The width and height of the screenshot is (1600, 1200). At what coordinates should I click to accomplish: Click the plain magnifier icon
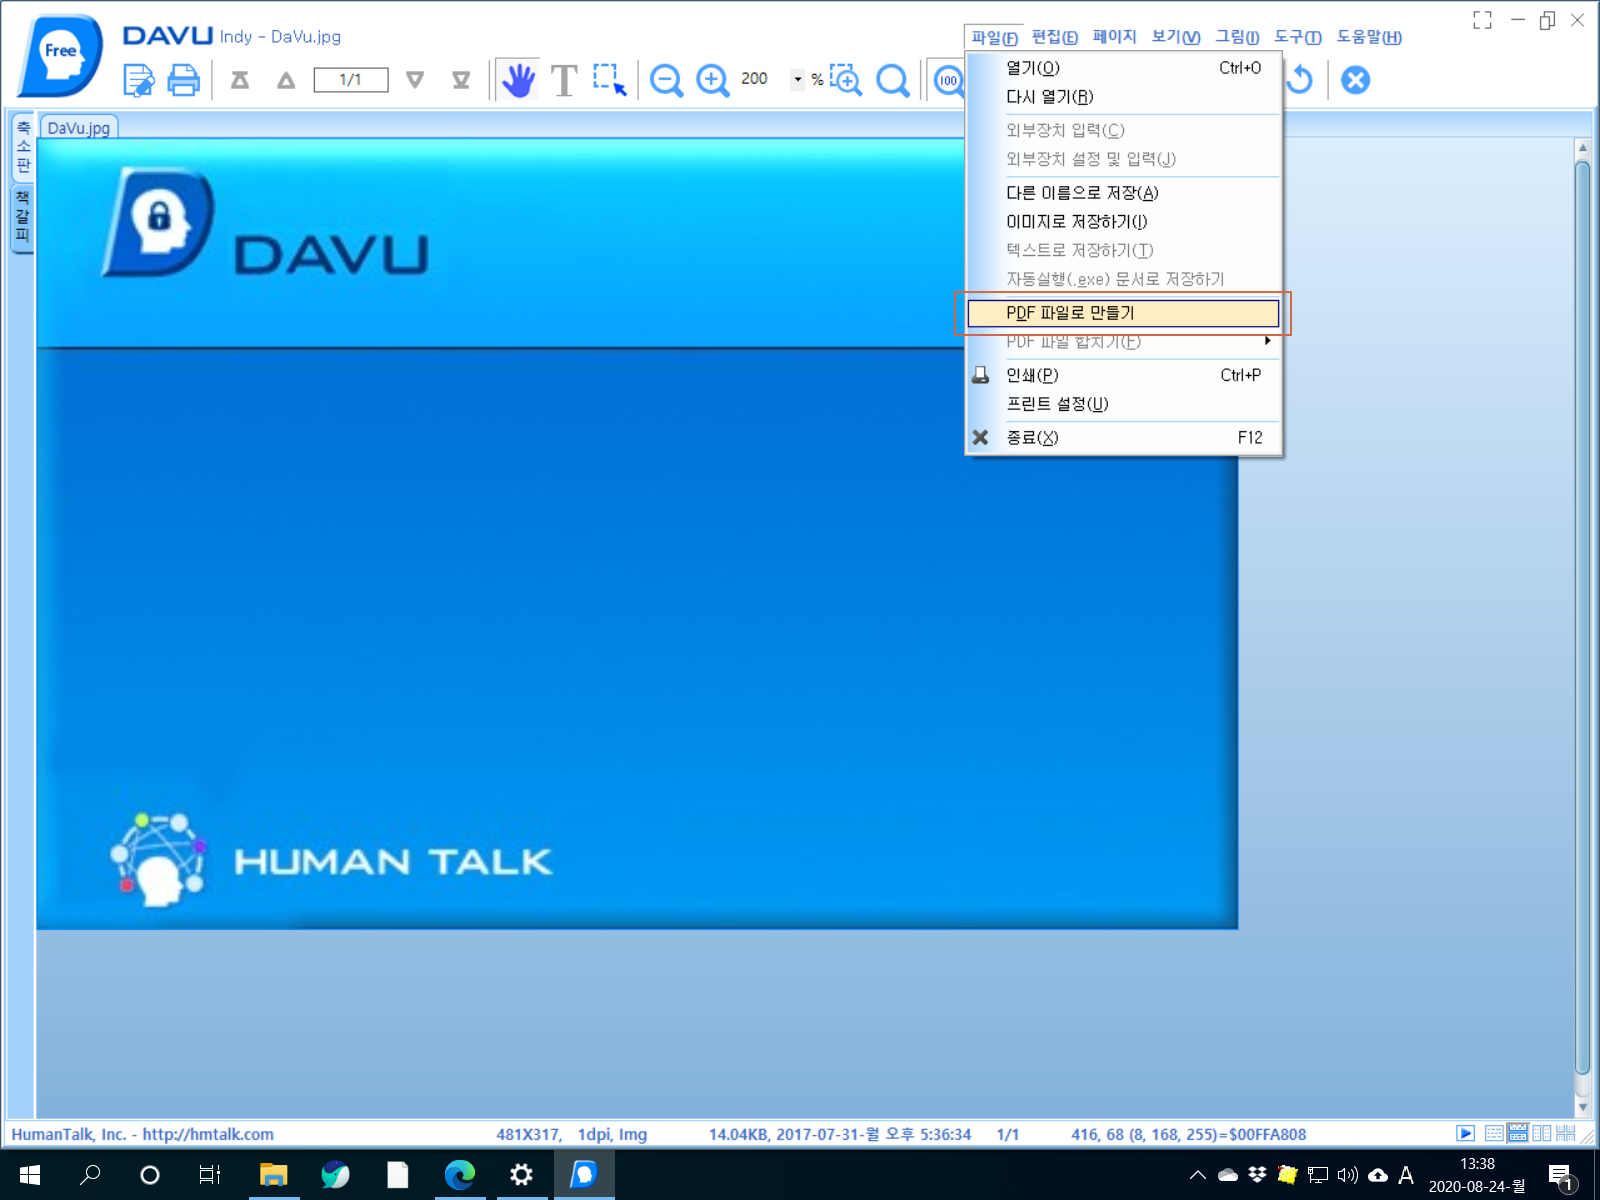pyautogui.click(x=892, y=80)
